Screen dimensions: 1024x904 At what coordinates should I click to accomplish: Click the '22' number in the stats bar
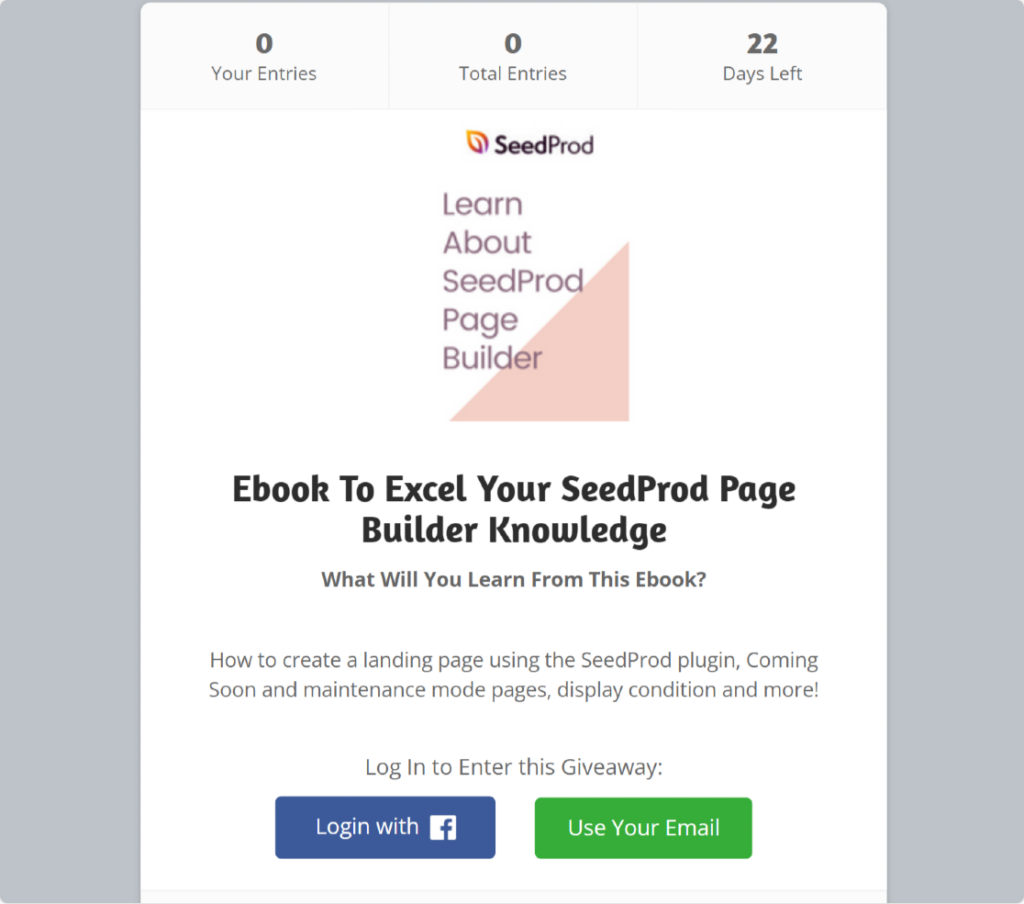[x=762, y=43]
